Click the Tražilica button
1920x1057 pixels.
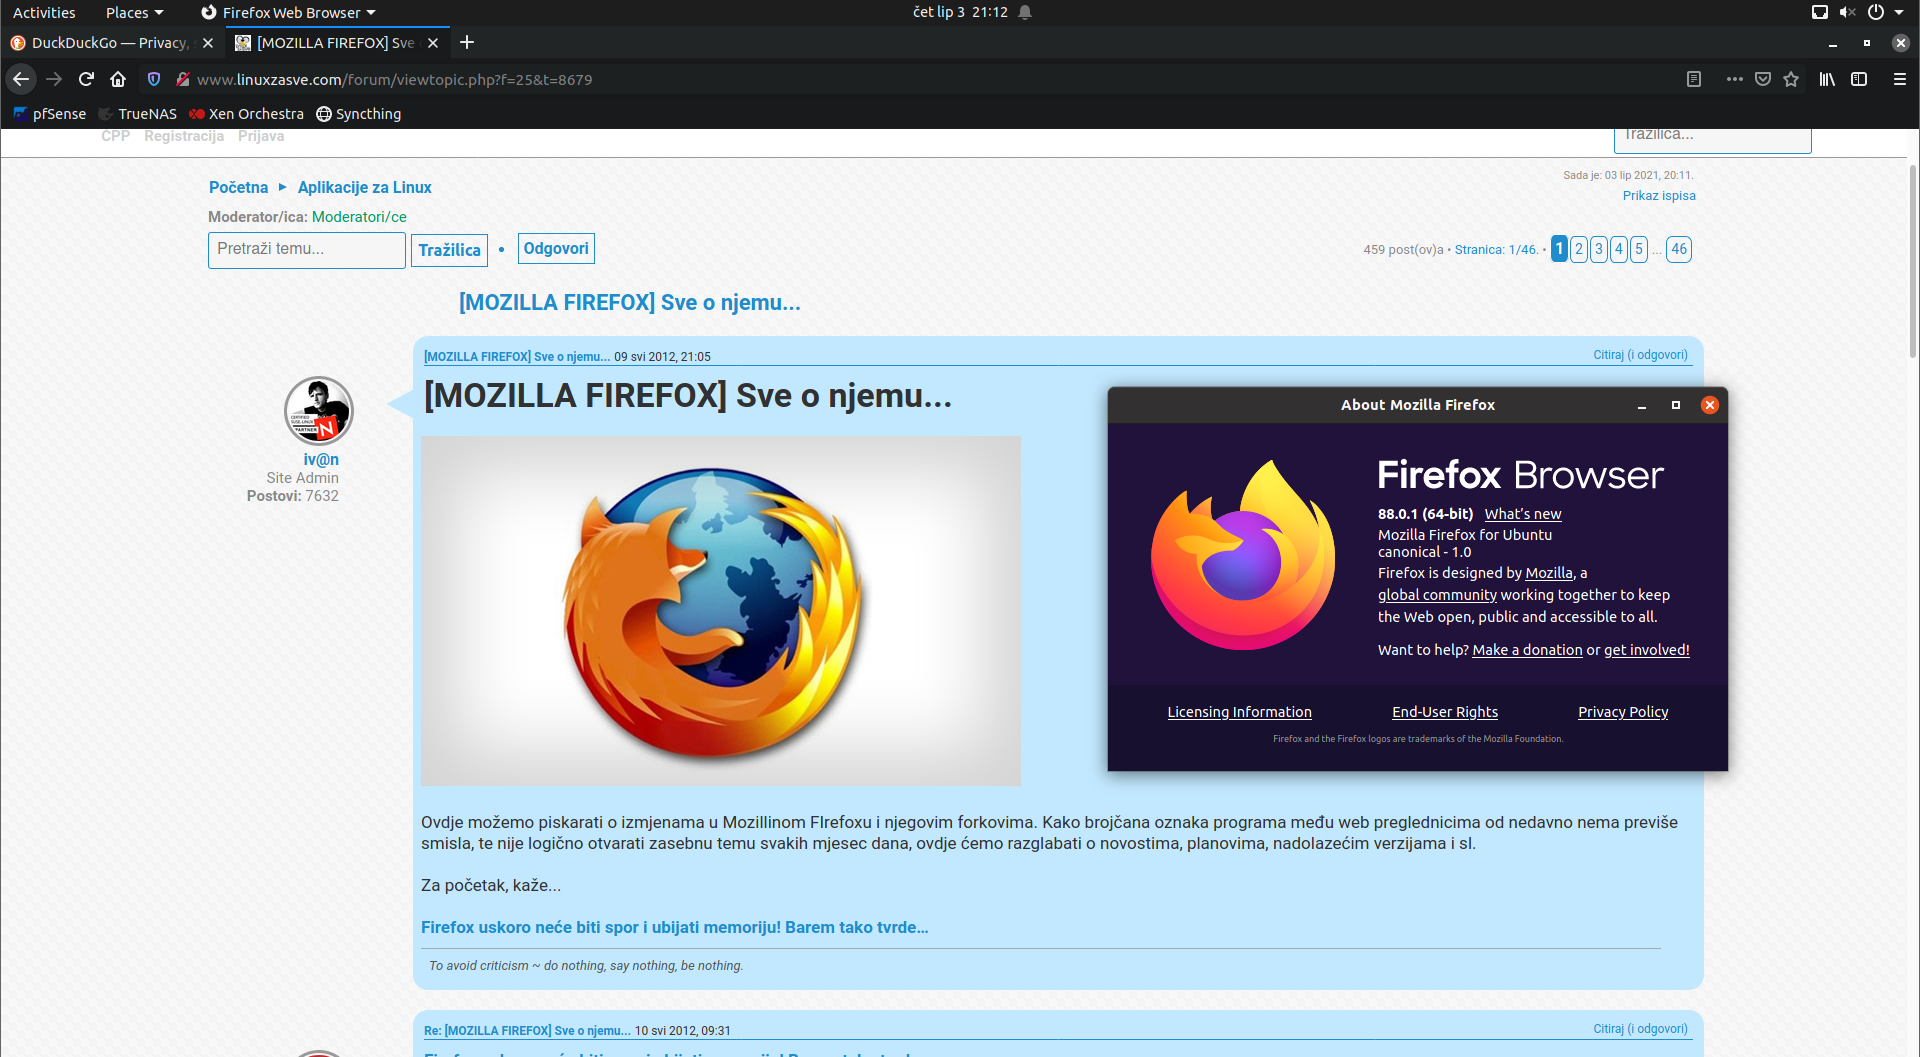[449, 250]
